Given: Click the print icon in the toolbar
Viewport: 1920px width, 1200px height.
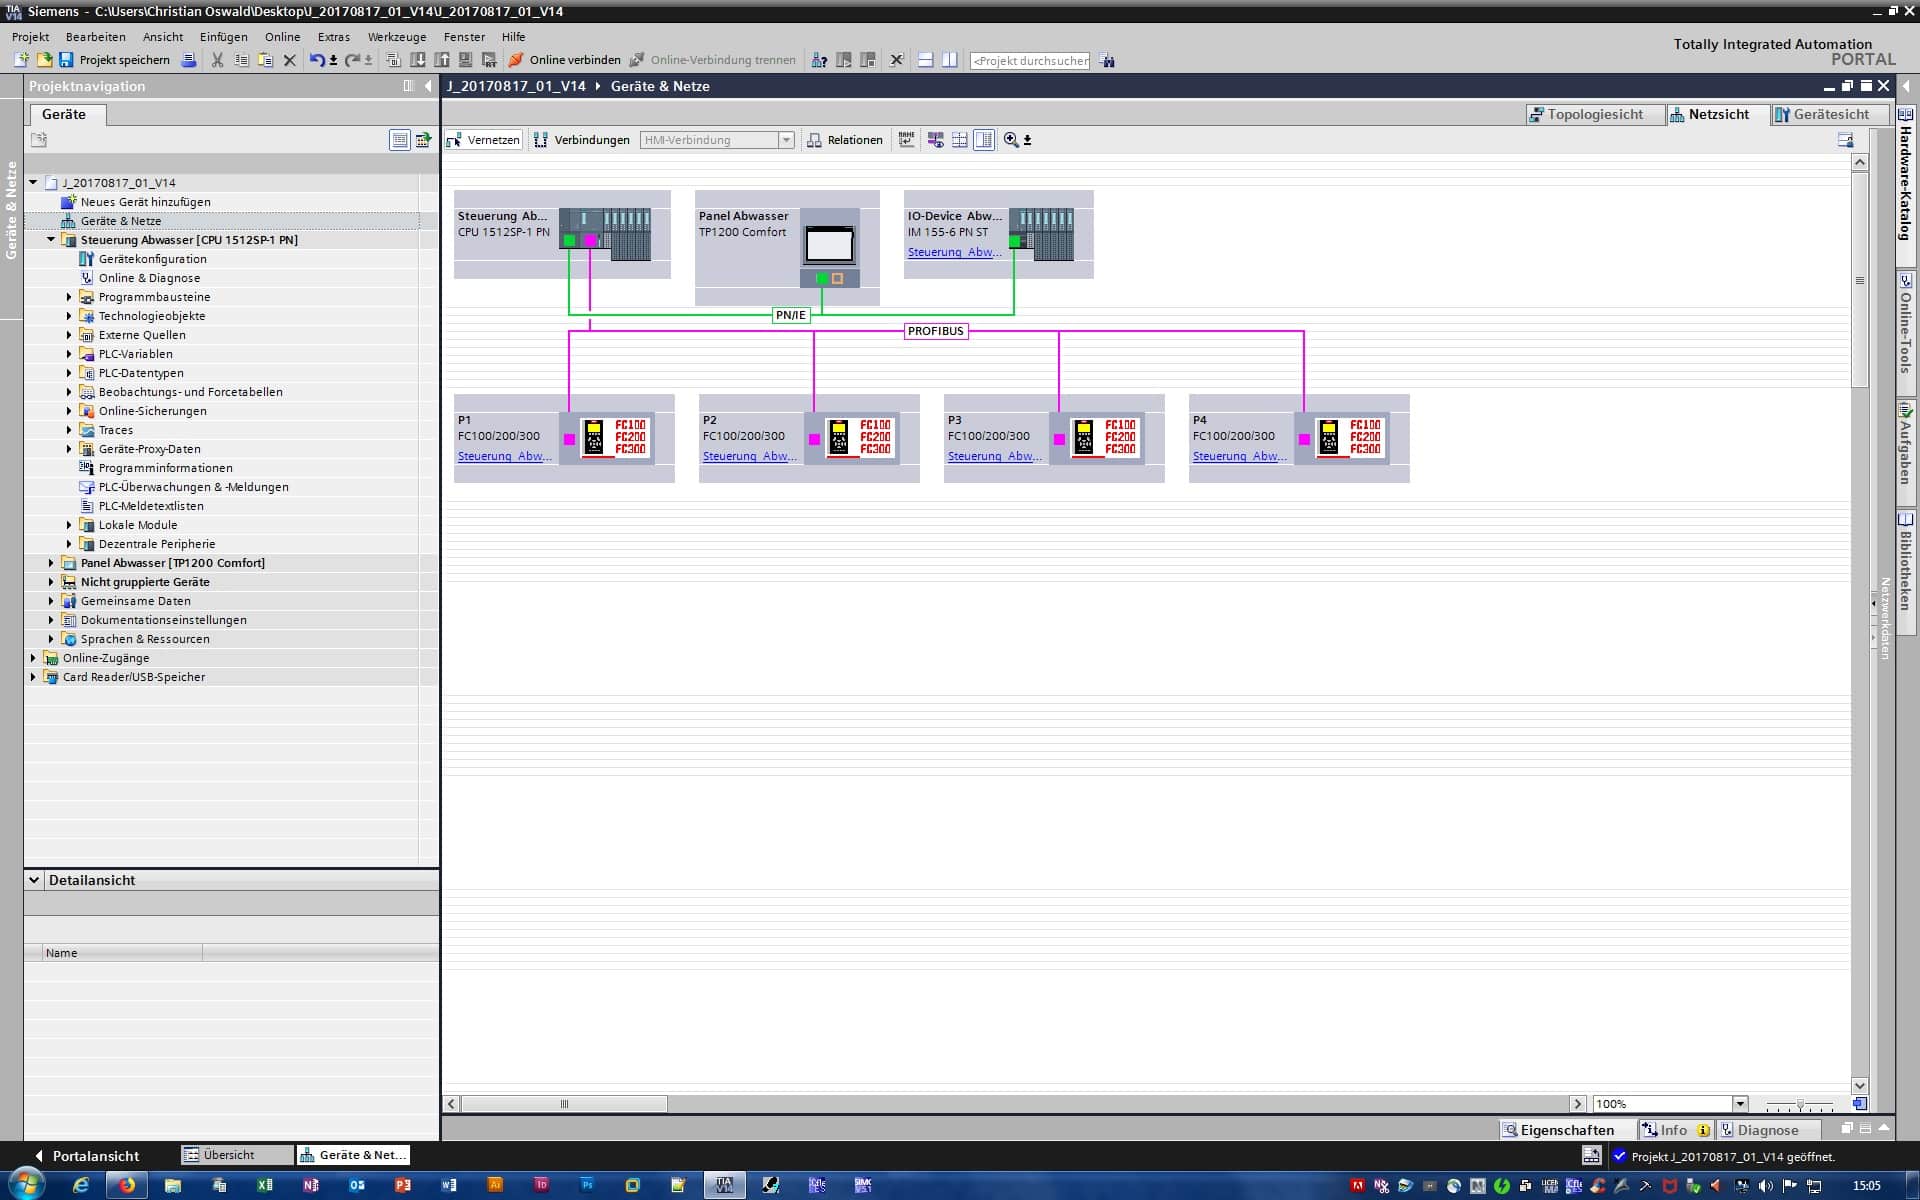Looking at the screenshot, I should pos(188,60).
